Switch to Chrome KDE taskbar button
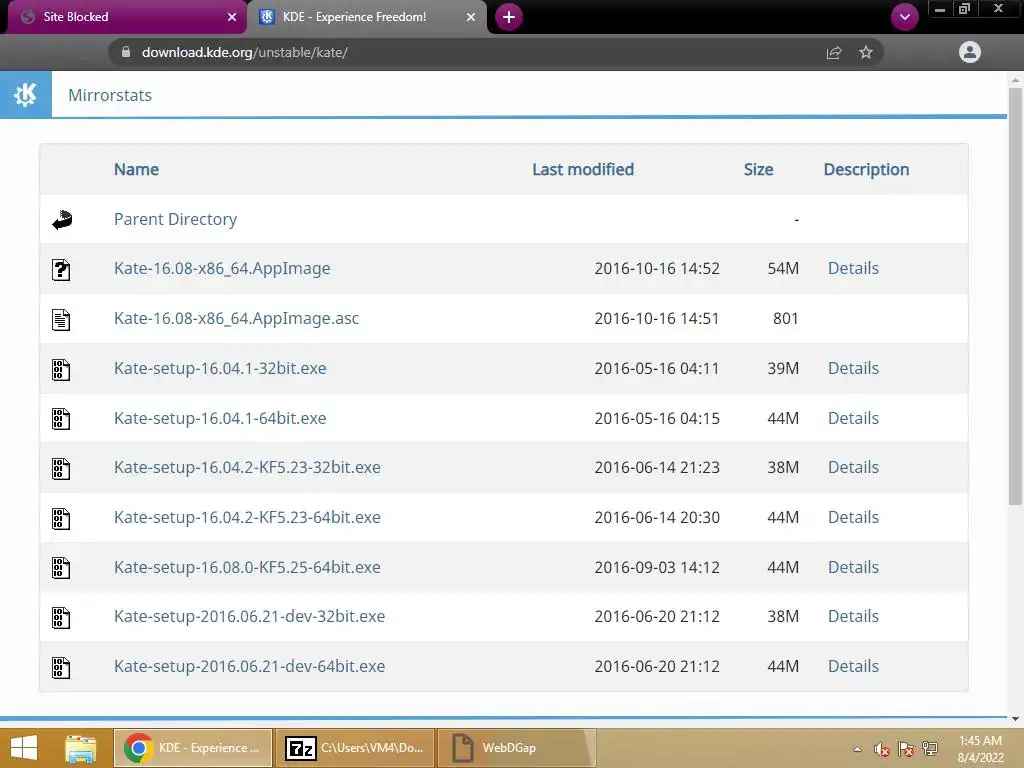1024x768 pixels. (193, 748)
